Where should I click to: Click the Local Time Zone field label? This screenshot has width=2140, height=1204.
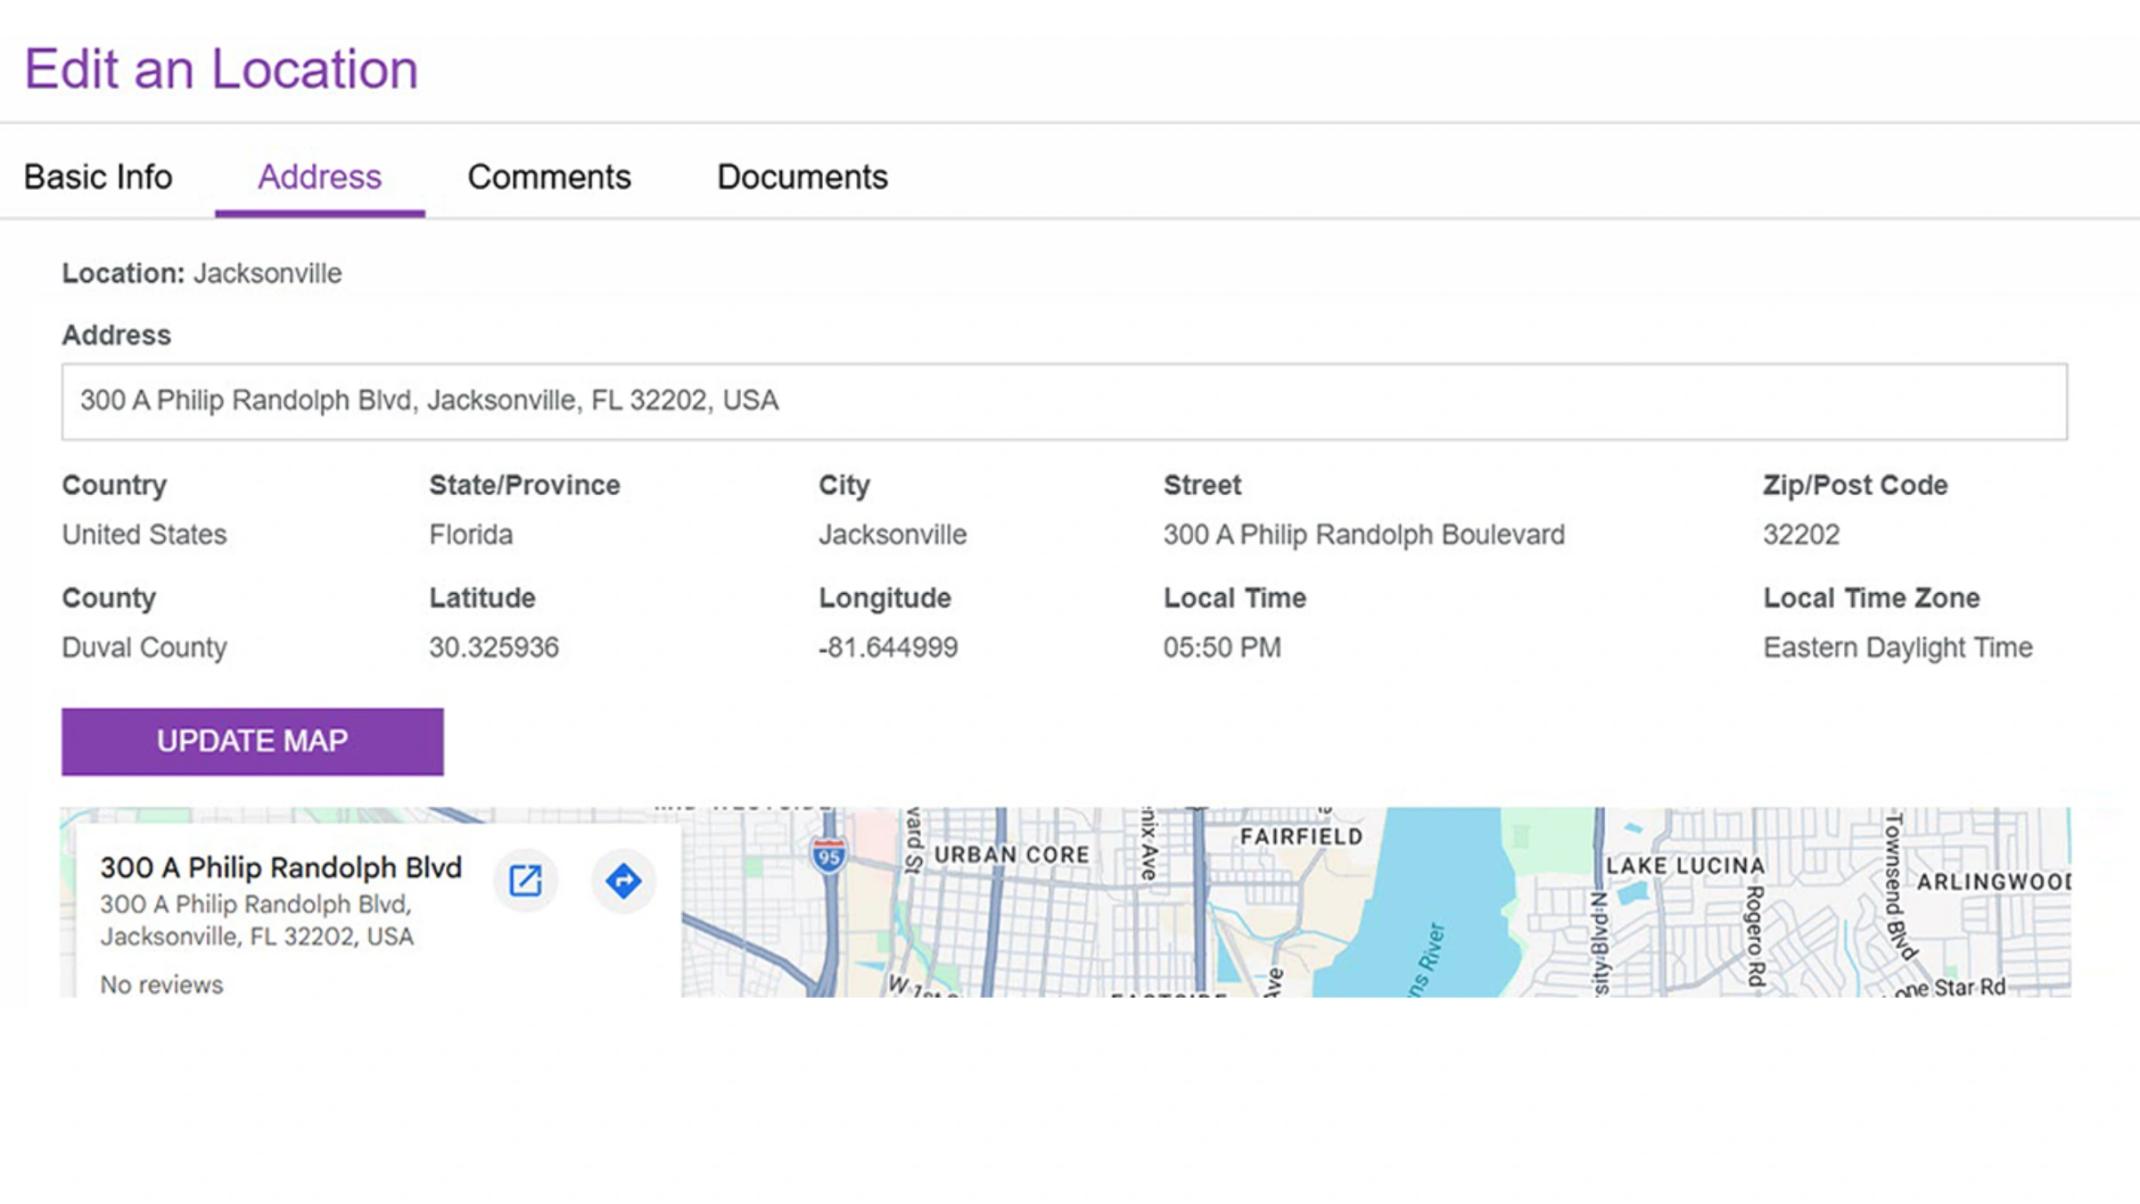click(x=1871, y=598)
